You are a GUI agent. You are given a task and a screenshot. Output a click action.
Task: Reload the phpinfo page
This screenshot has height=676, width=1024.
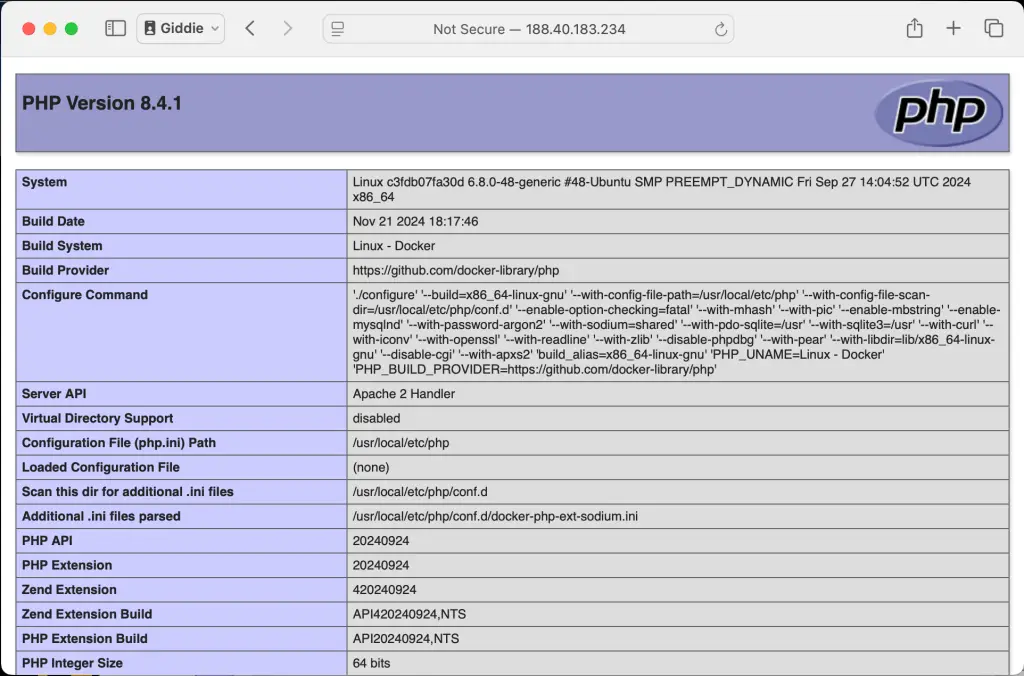point(720,29)
